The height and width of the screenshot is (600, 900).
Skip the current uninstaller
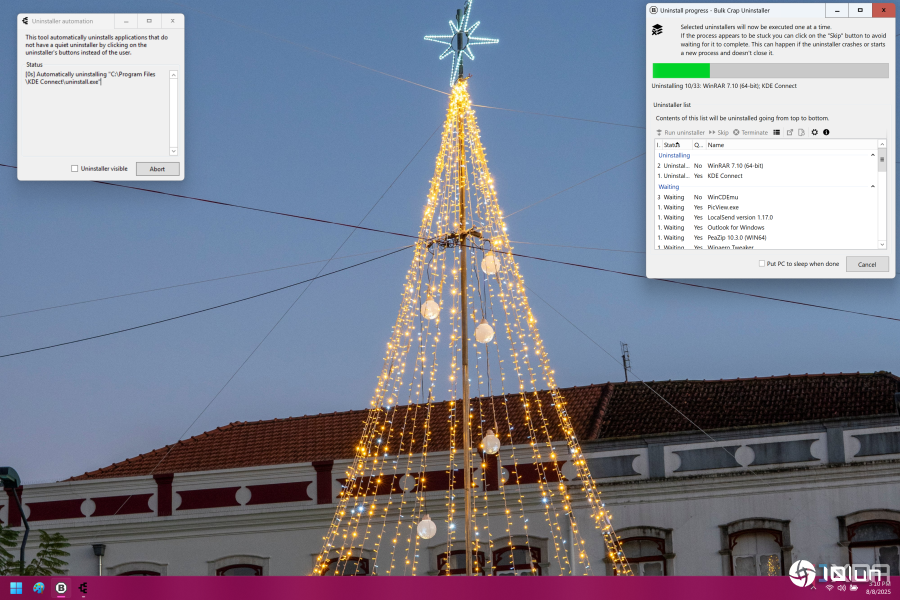718,132
